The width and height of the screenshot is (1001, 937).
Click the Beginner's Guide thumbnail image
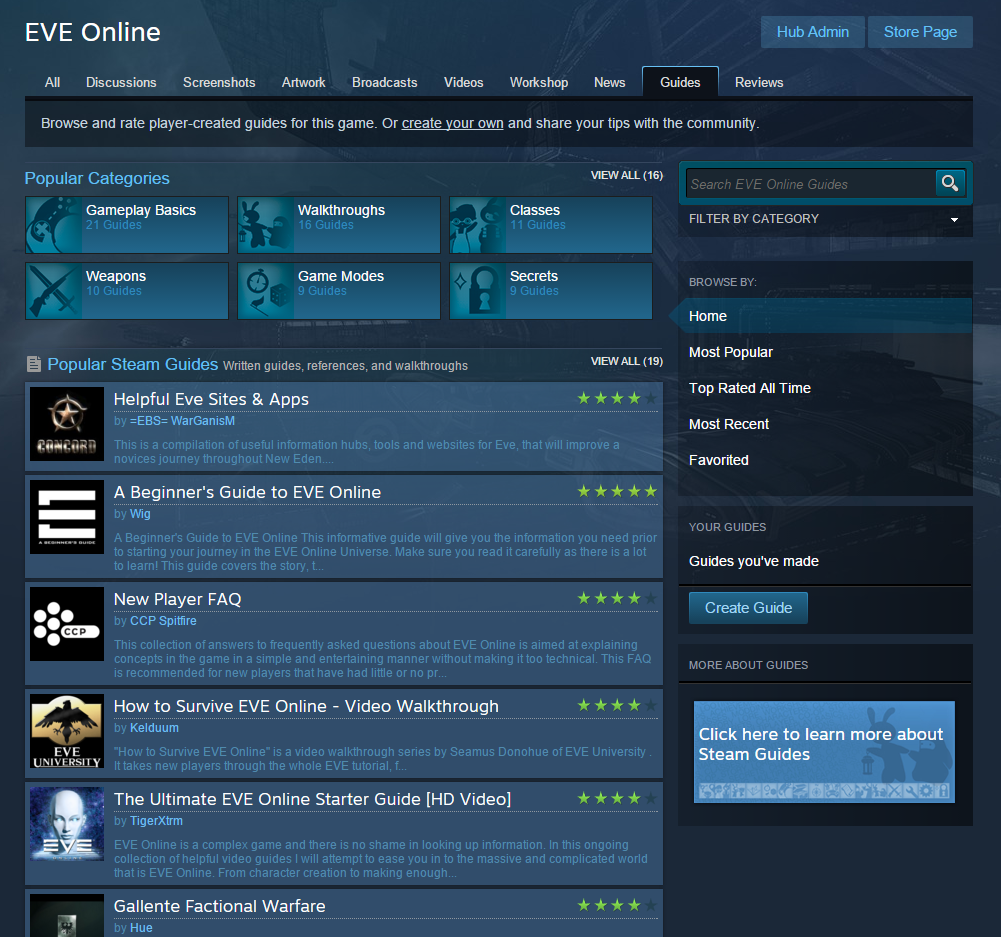coord(67,517)
